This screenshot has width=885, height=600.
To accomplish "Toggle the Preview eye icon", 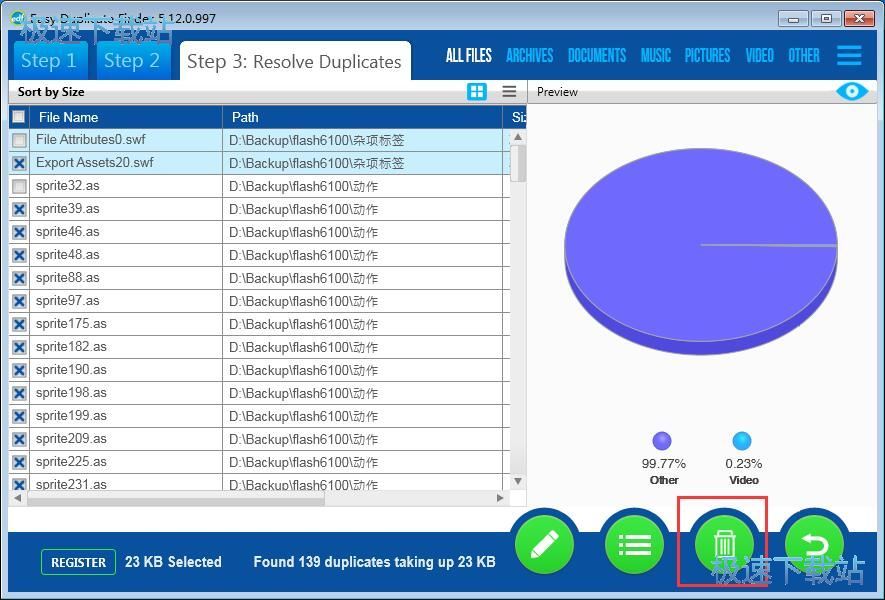I will [852, 91].
